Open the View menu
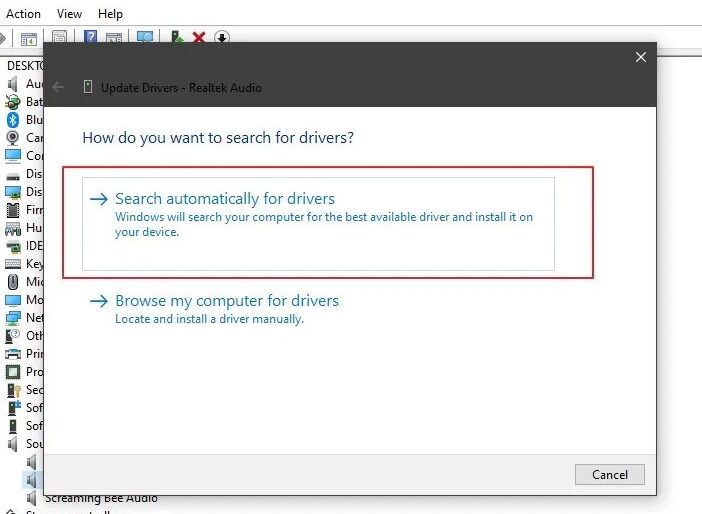This screenshot has width=702, height=514. [x=69, y=14]
